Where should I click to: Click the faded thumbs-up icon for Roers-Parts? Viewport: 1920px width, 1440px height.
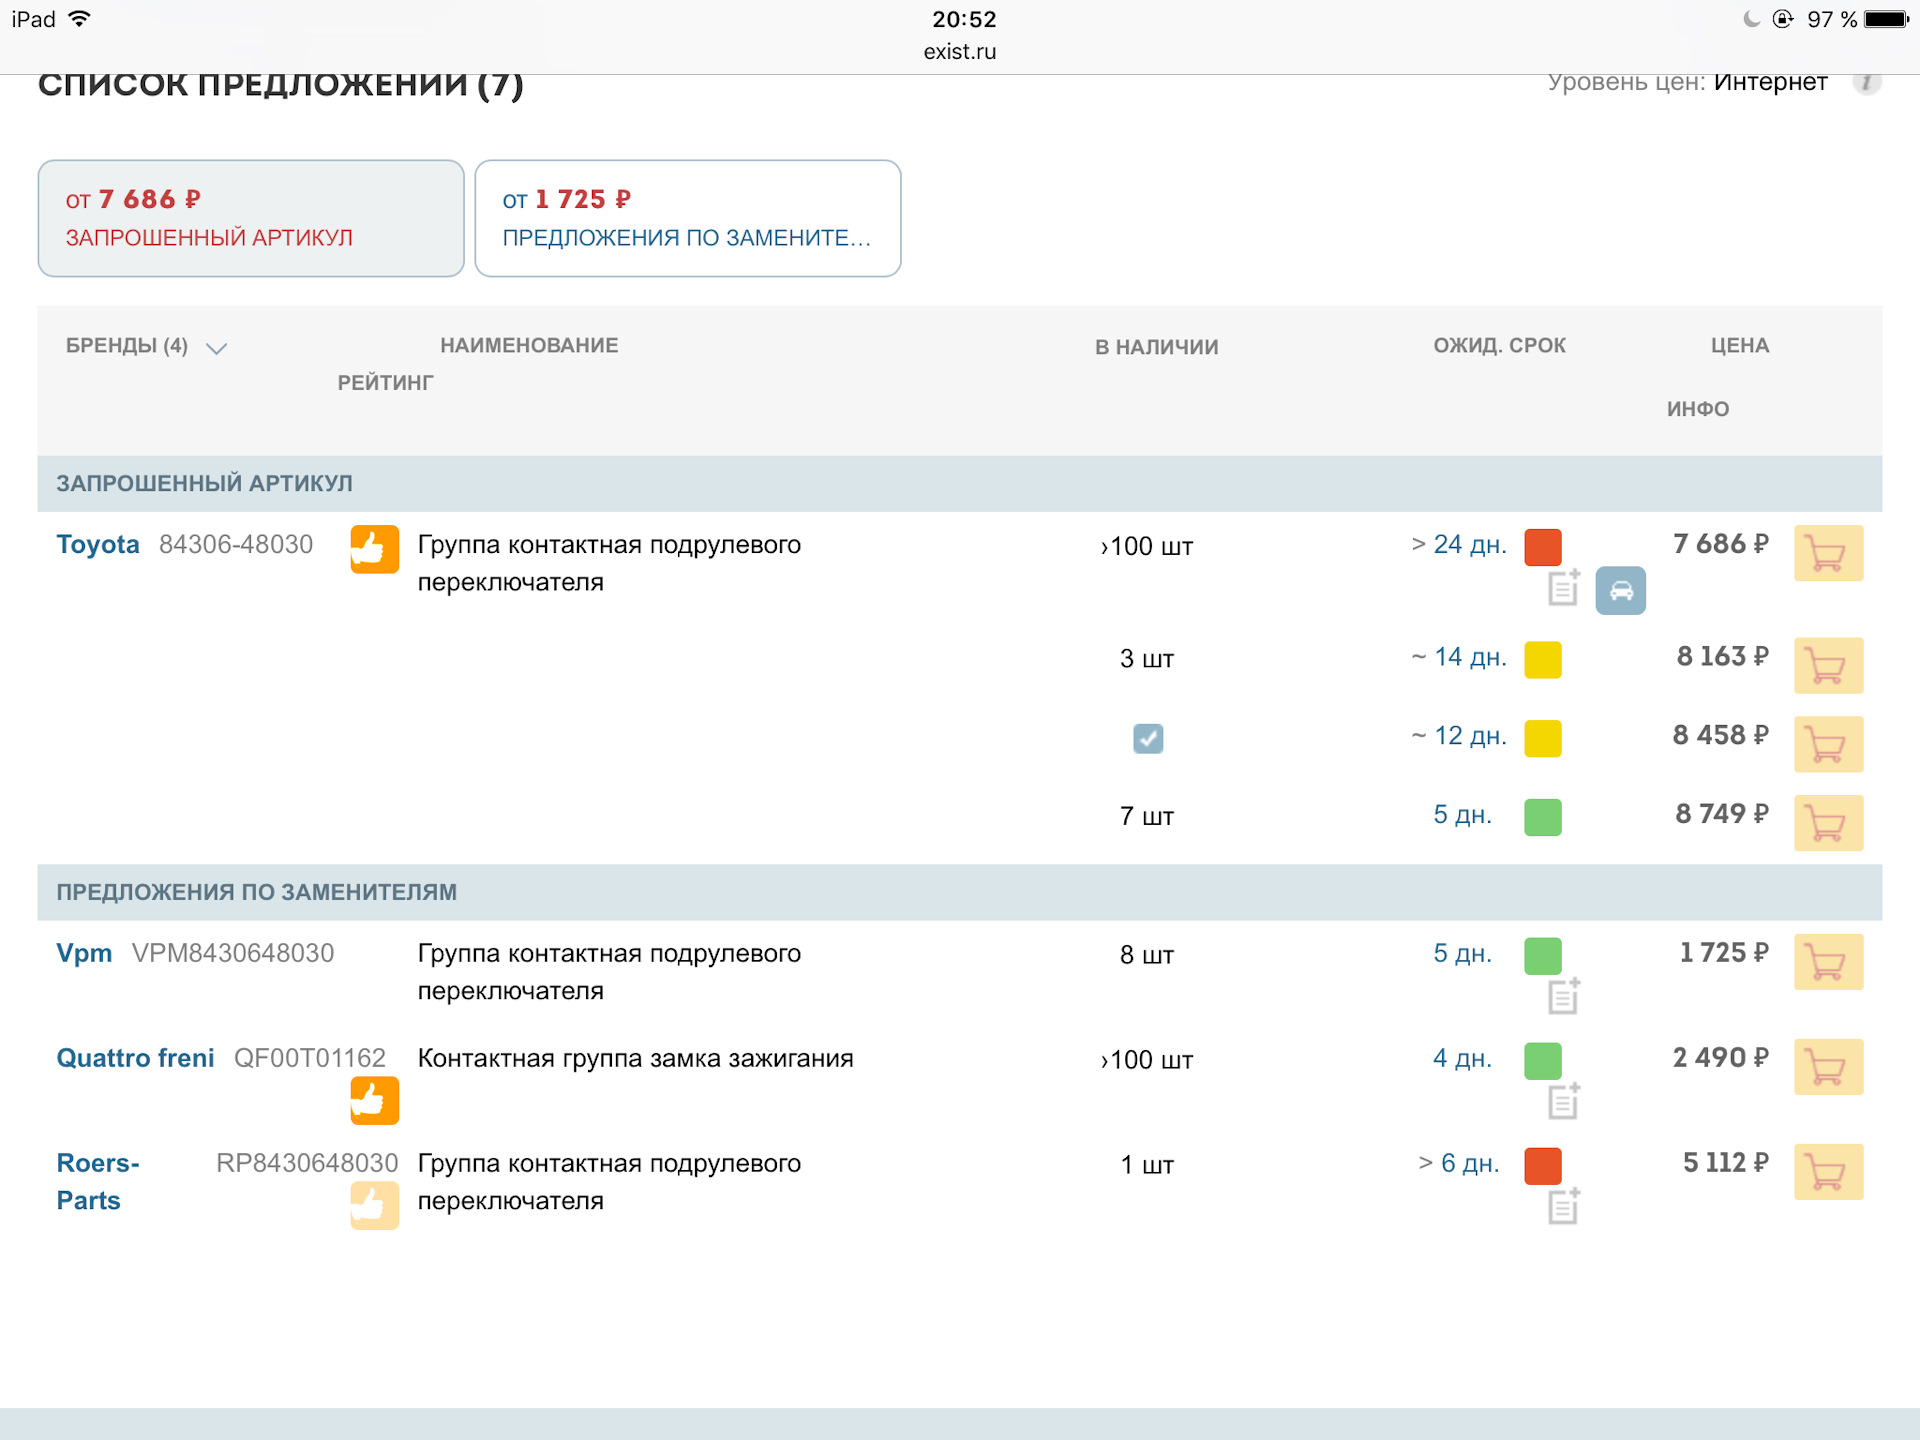374,1206
